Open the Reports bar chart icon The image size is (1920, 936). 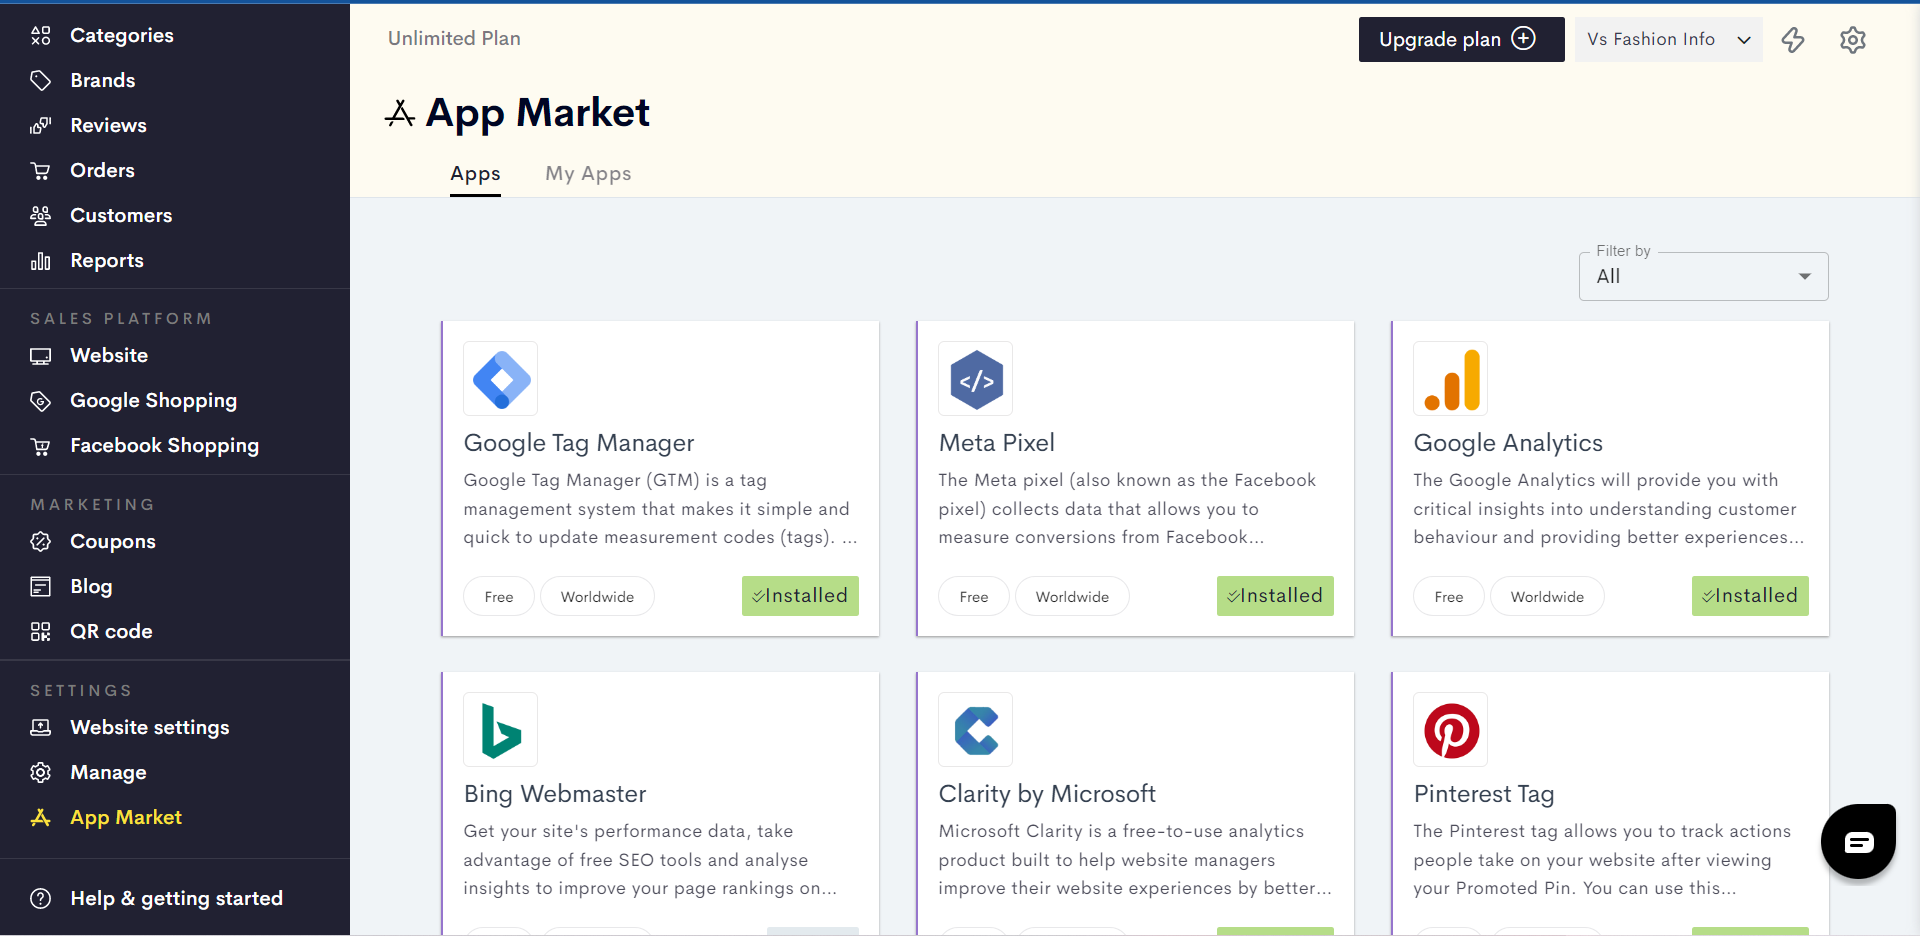(x=40, y=260)
